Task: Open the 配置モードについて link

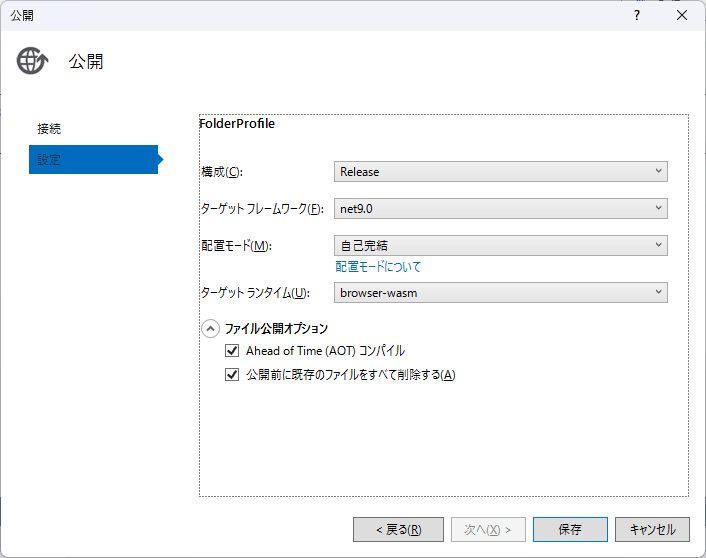Action: tap(378, 267)
